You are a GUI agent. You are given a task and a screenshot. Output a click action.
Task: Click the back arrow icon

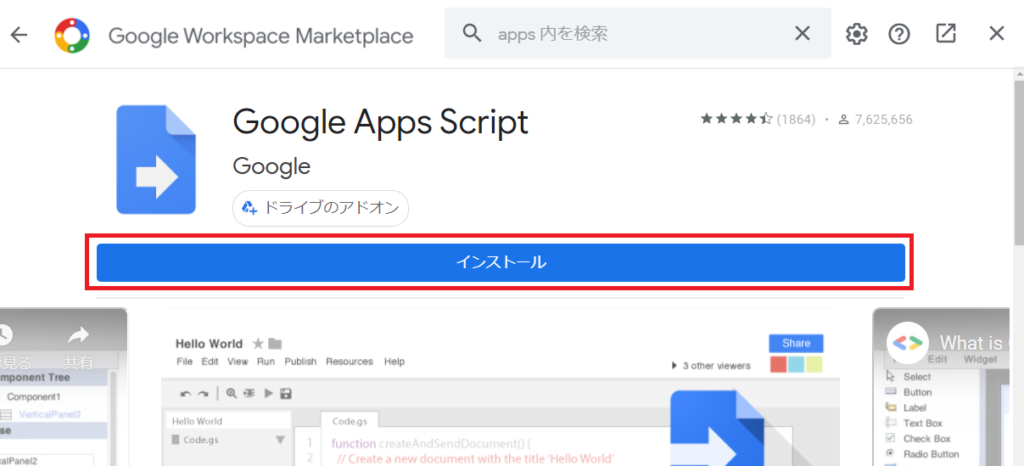pos(19,35)
